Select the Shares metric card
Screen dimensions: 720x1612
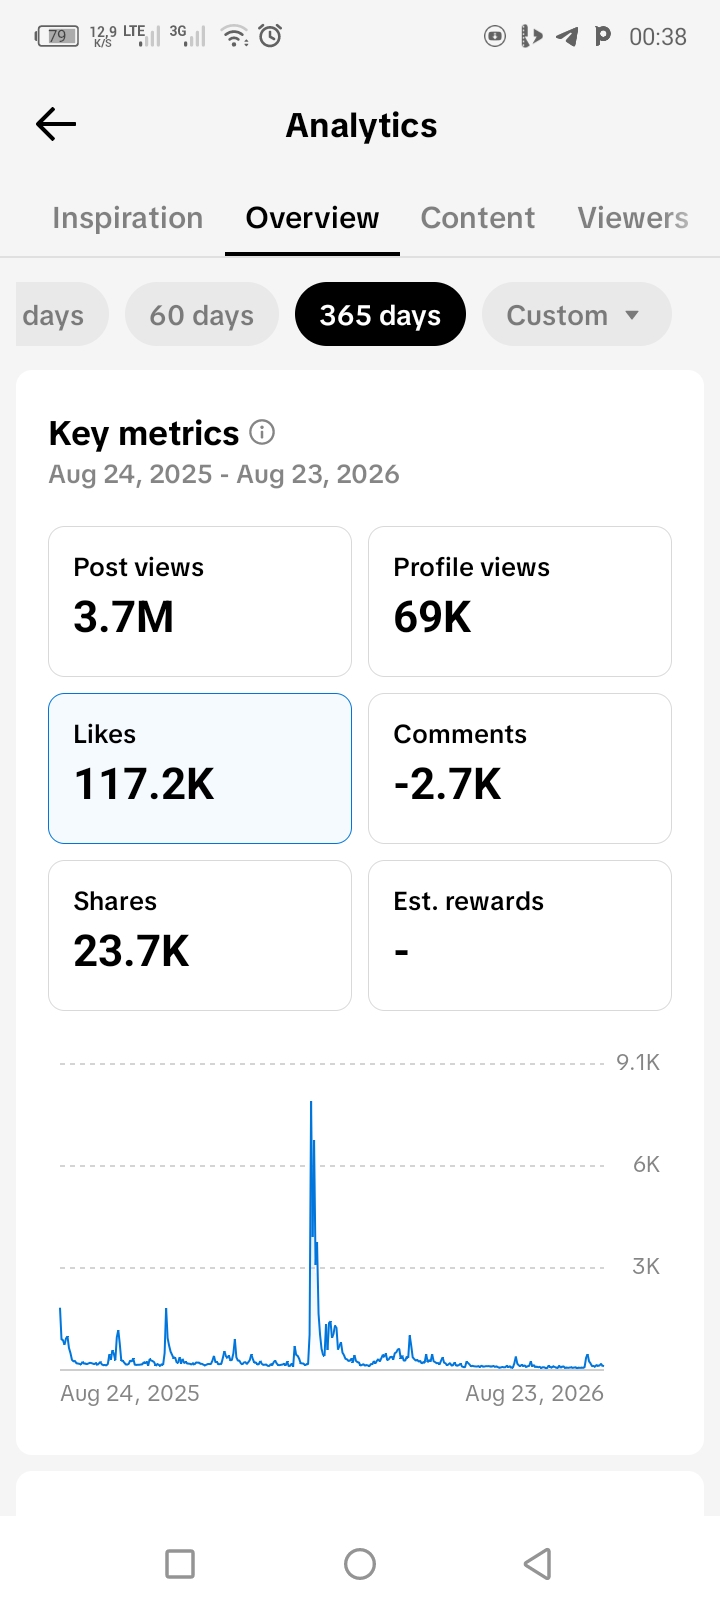coord(200,936)
